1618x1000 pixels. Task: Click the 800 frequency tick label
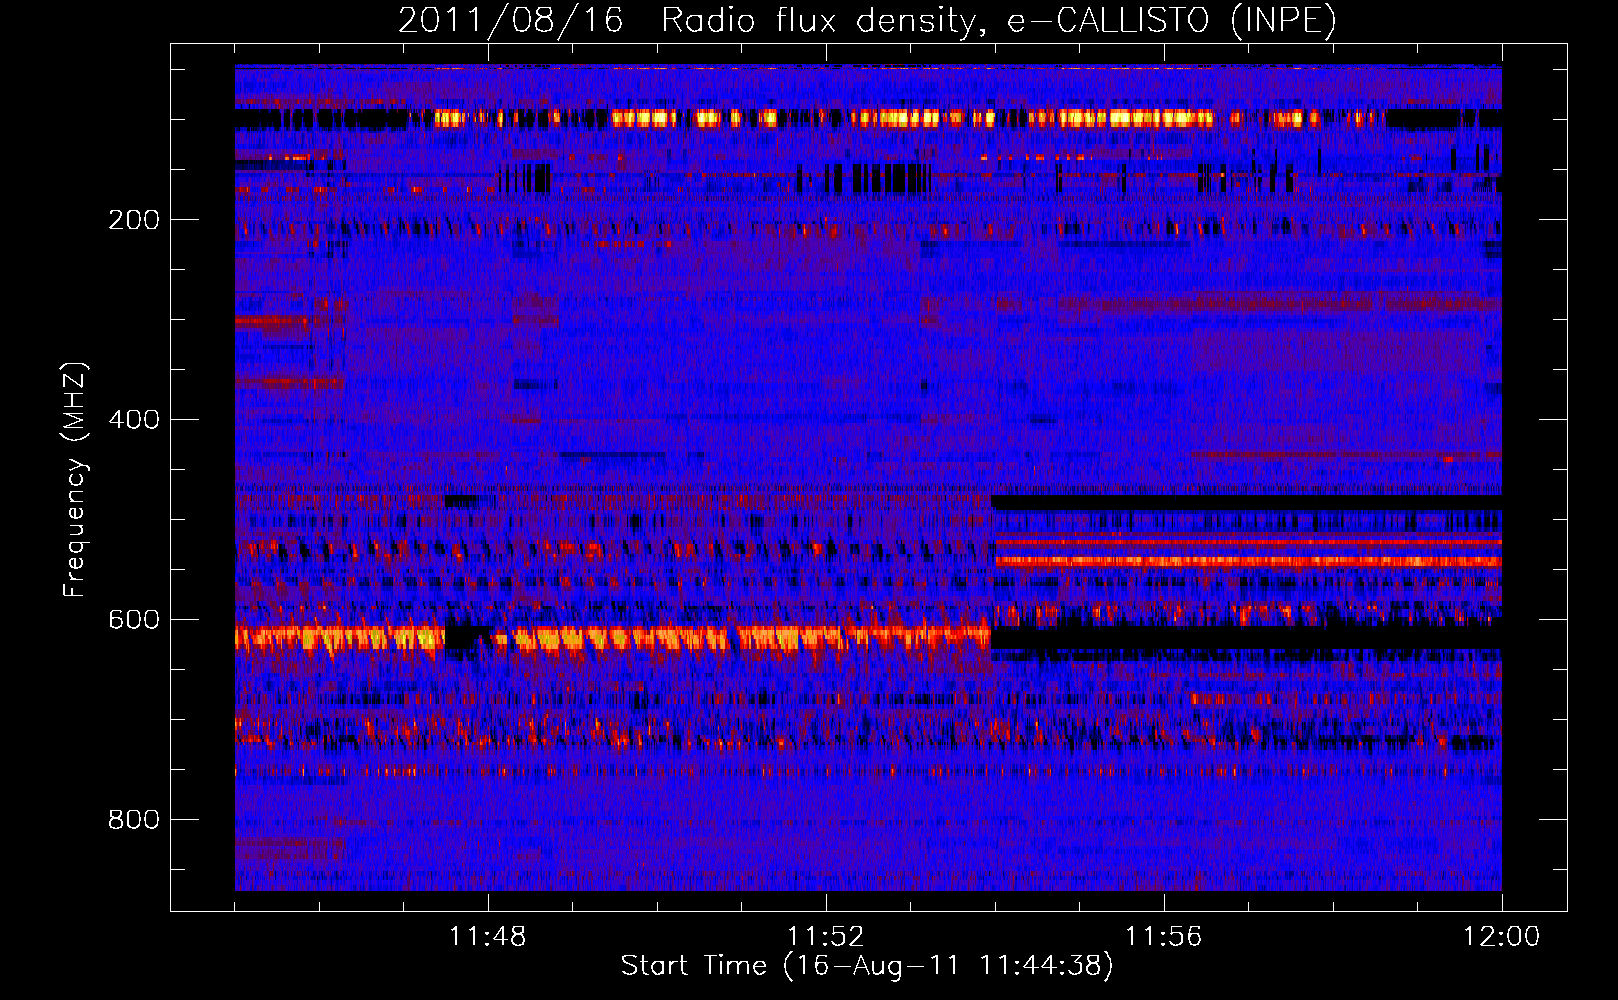(134, 820)
